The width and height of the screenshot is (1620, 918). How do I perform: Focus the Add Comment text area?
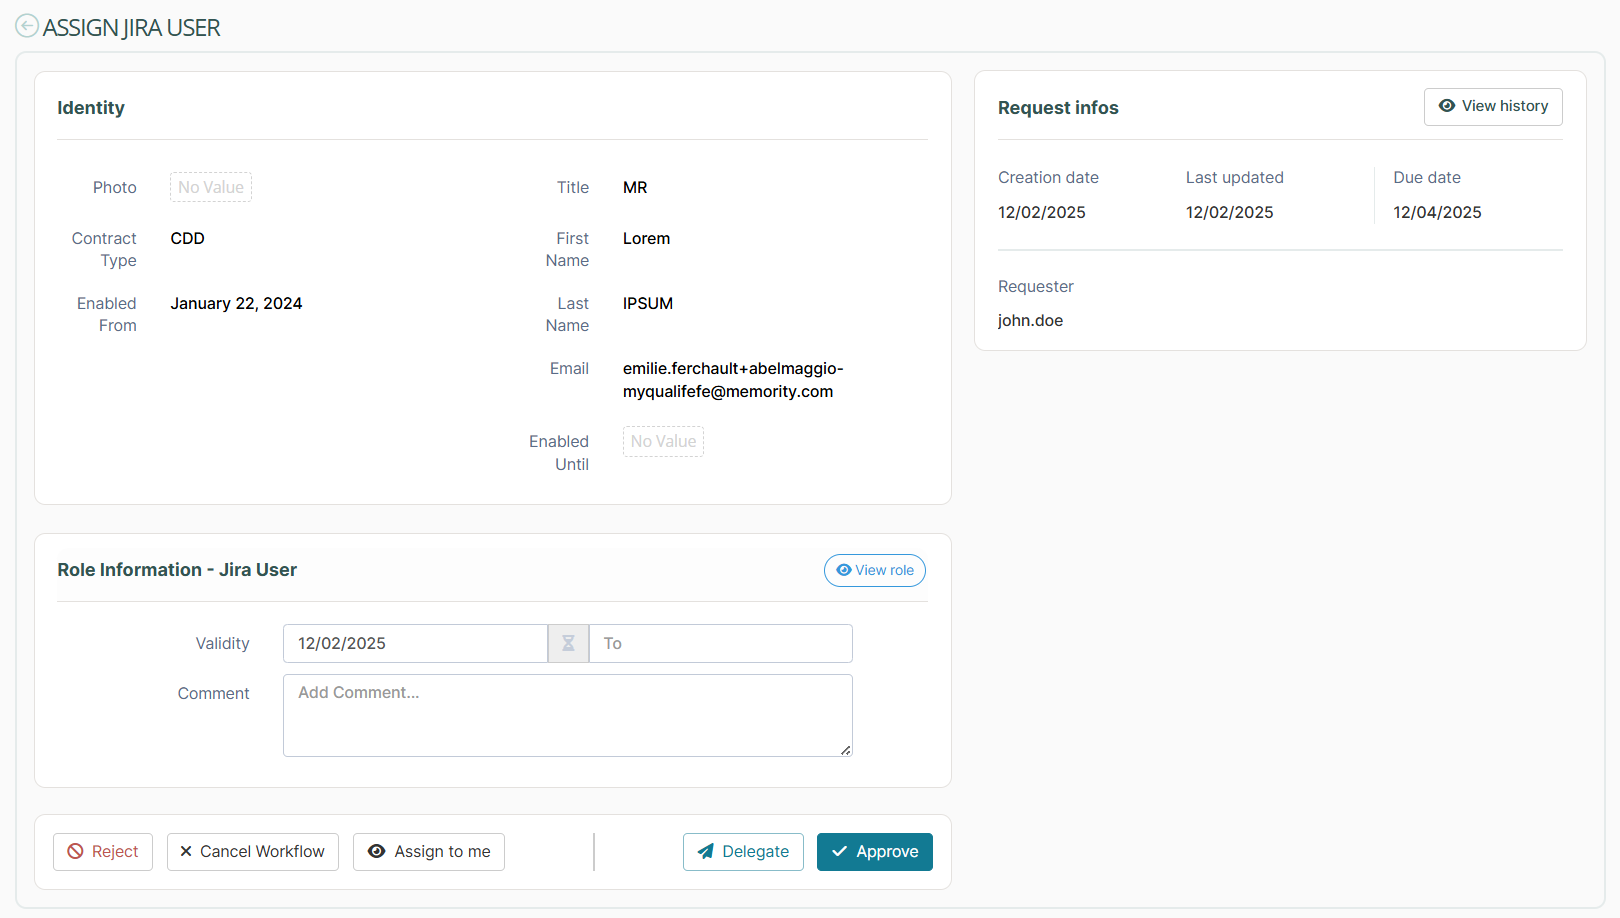pos(567,715)
